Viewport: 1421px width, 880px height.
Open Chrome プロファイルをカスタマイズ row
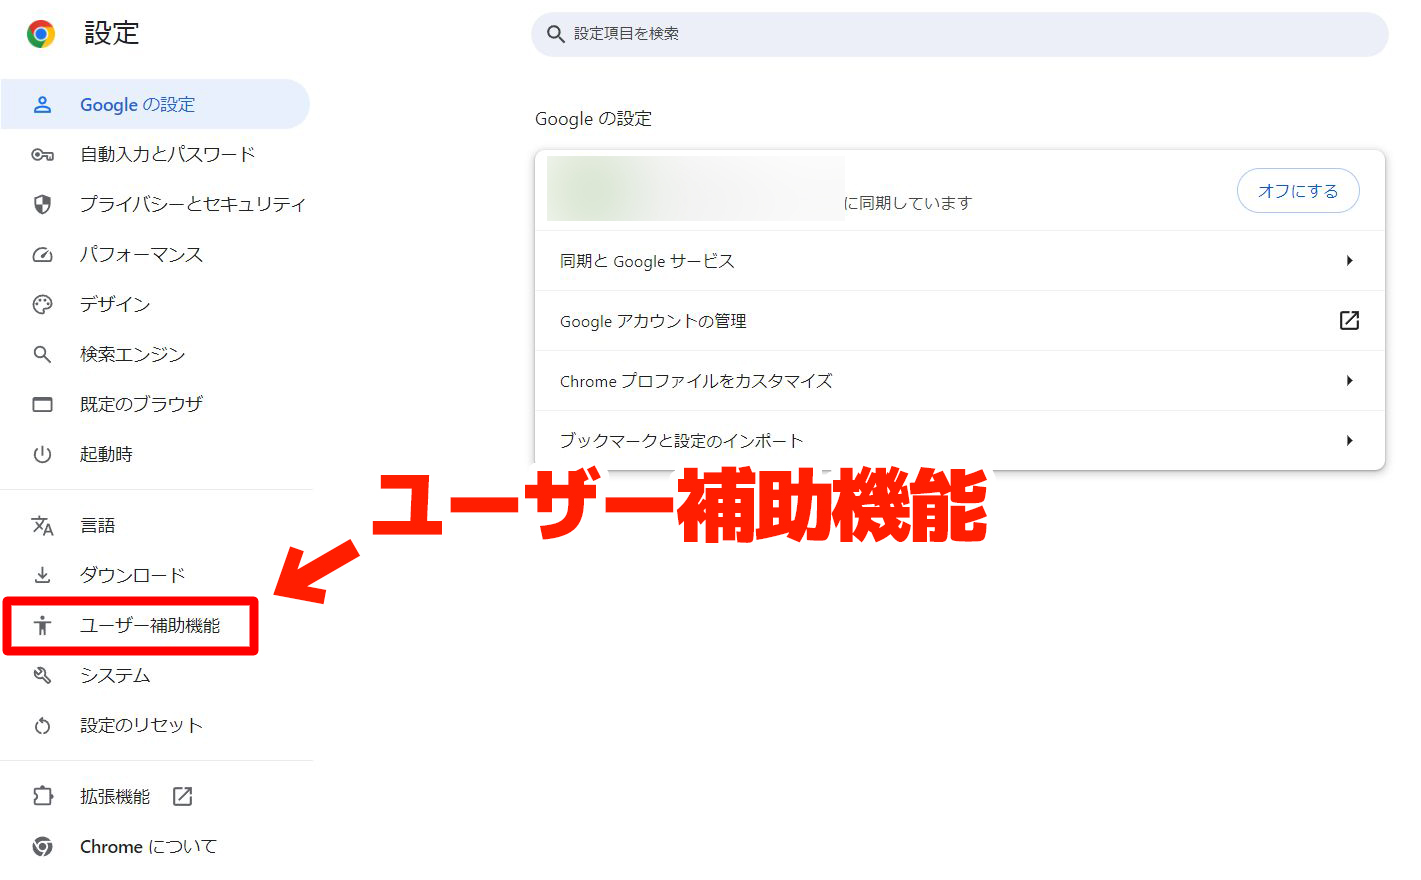960,380
